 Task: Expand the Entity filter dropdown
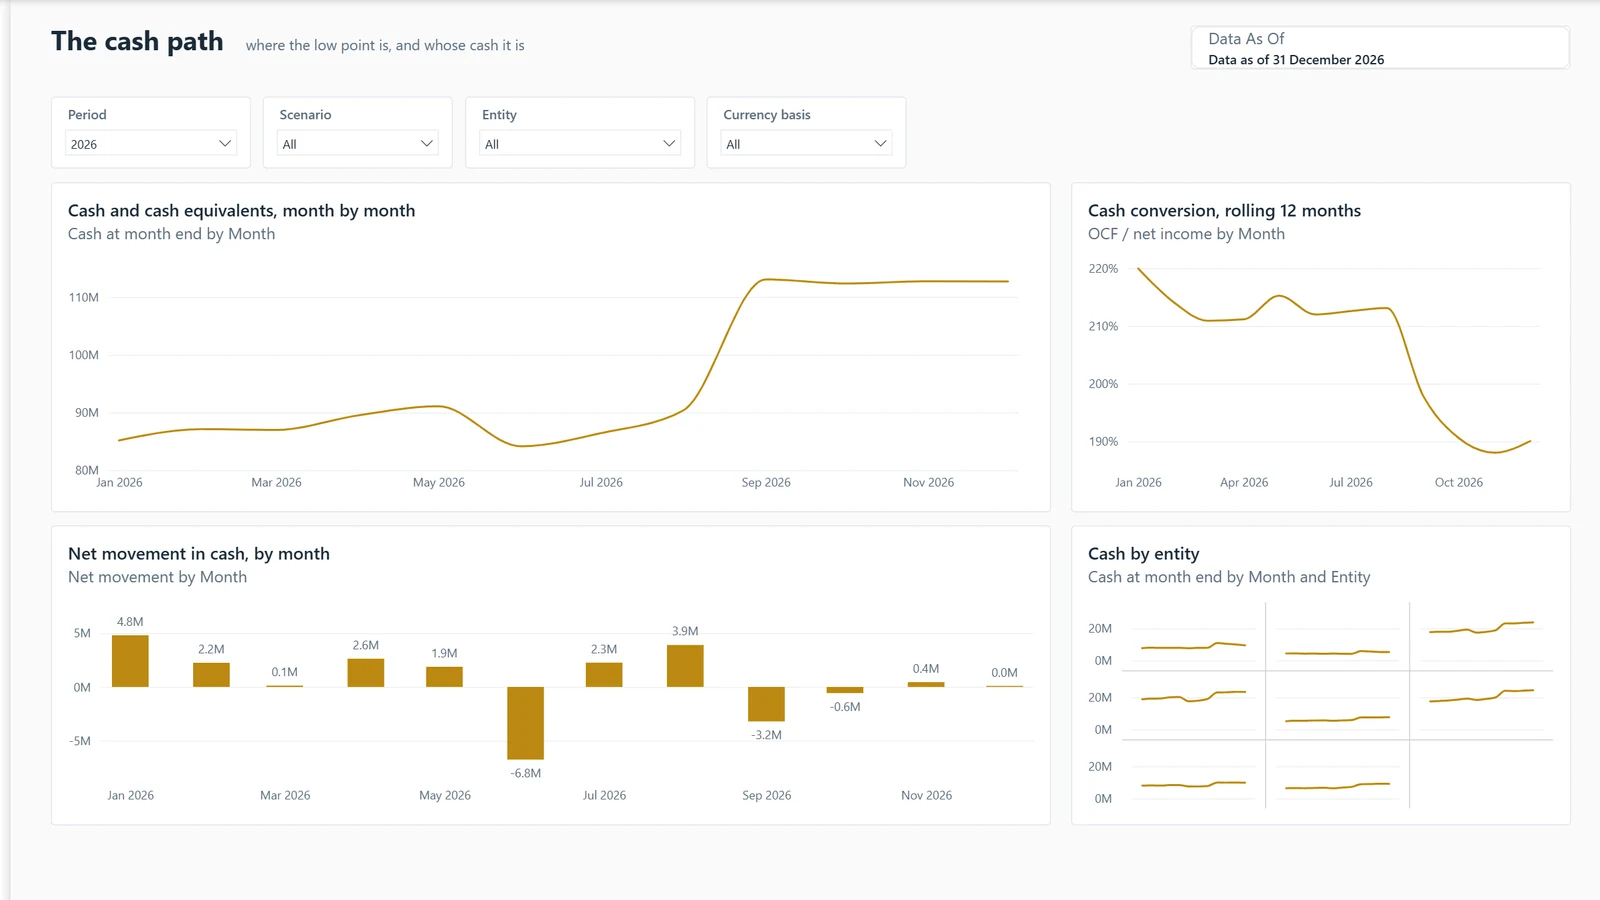[x=580, y=143]
